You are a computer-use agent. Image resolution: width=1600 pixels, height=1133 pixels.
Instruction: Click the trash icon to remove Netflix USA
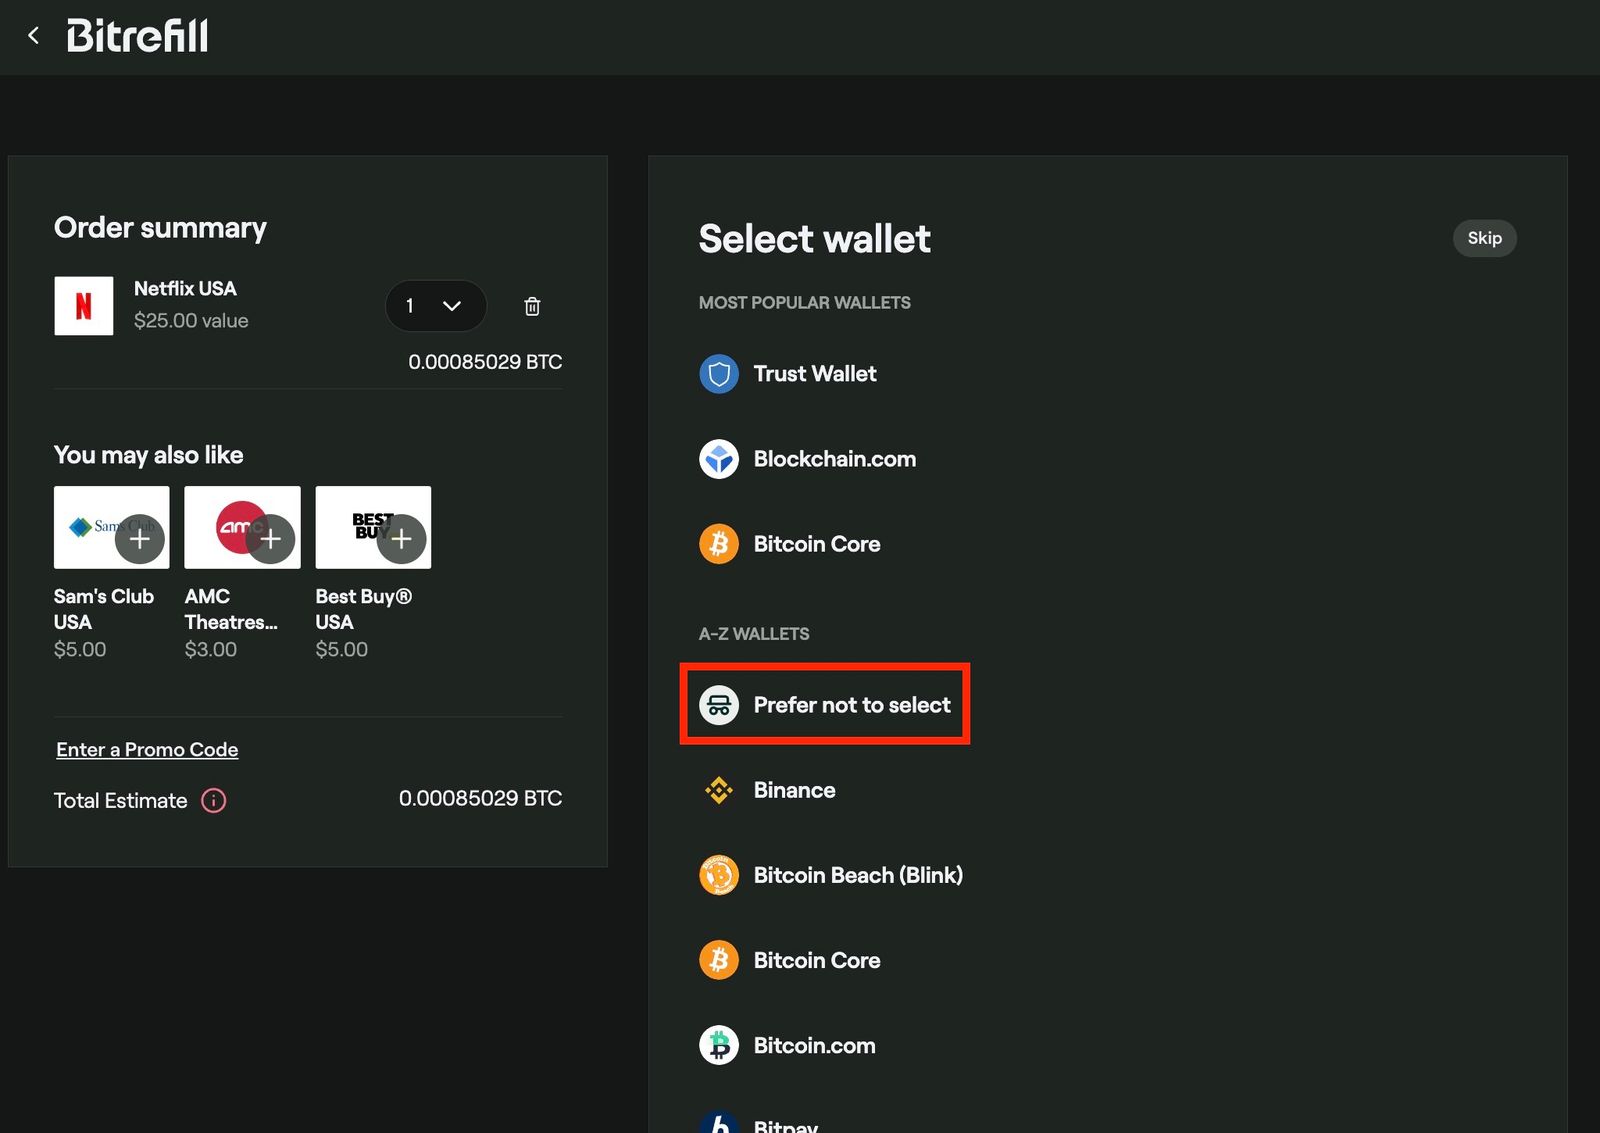coord(532,306)
